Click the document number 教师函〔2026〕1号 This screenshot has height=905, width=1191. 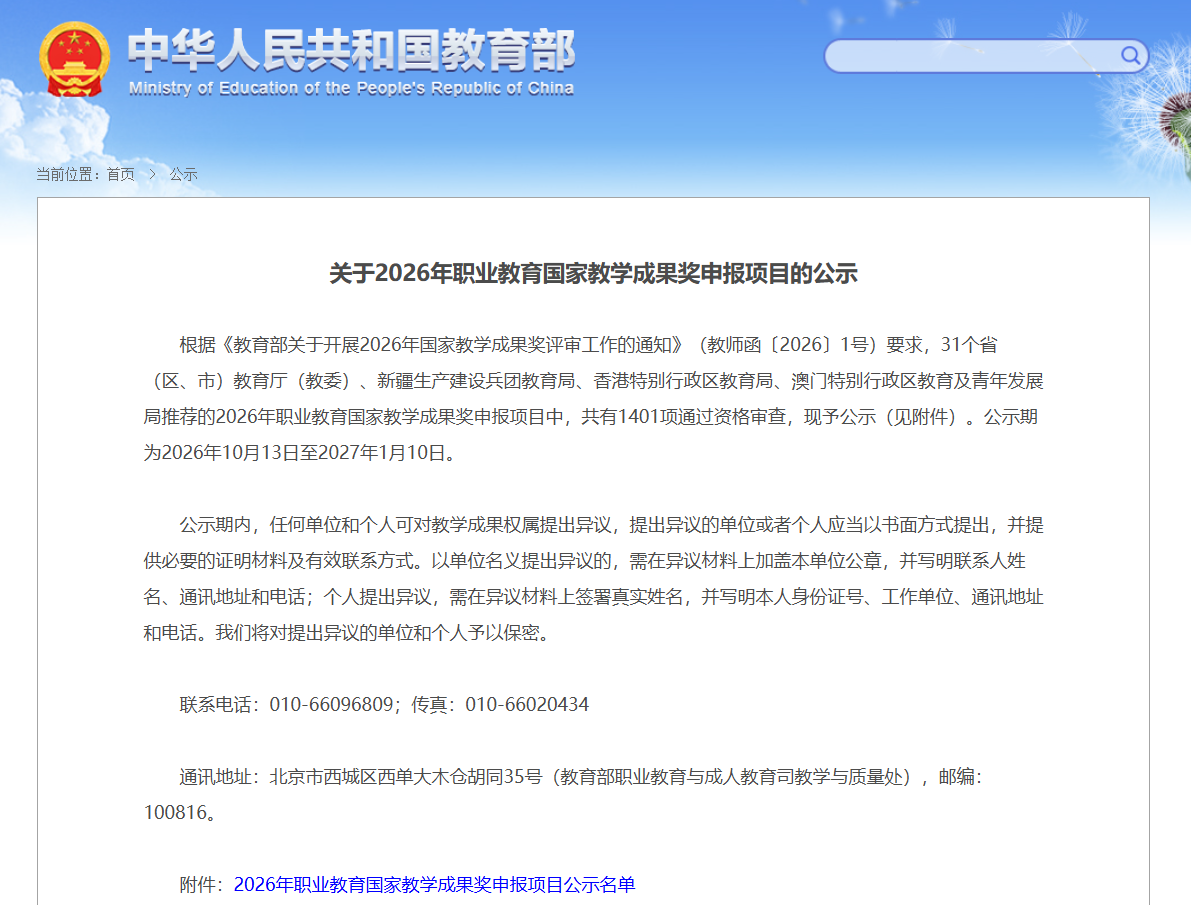click(x=788, y=345)
